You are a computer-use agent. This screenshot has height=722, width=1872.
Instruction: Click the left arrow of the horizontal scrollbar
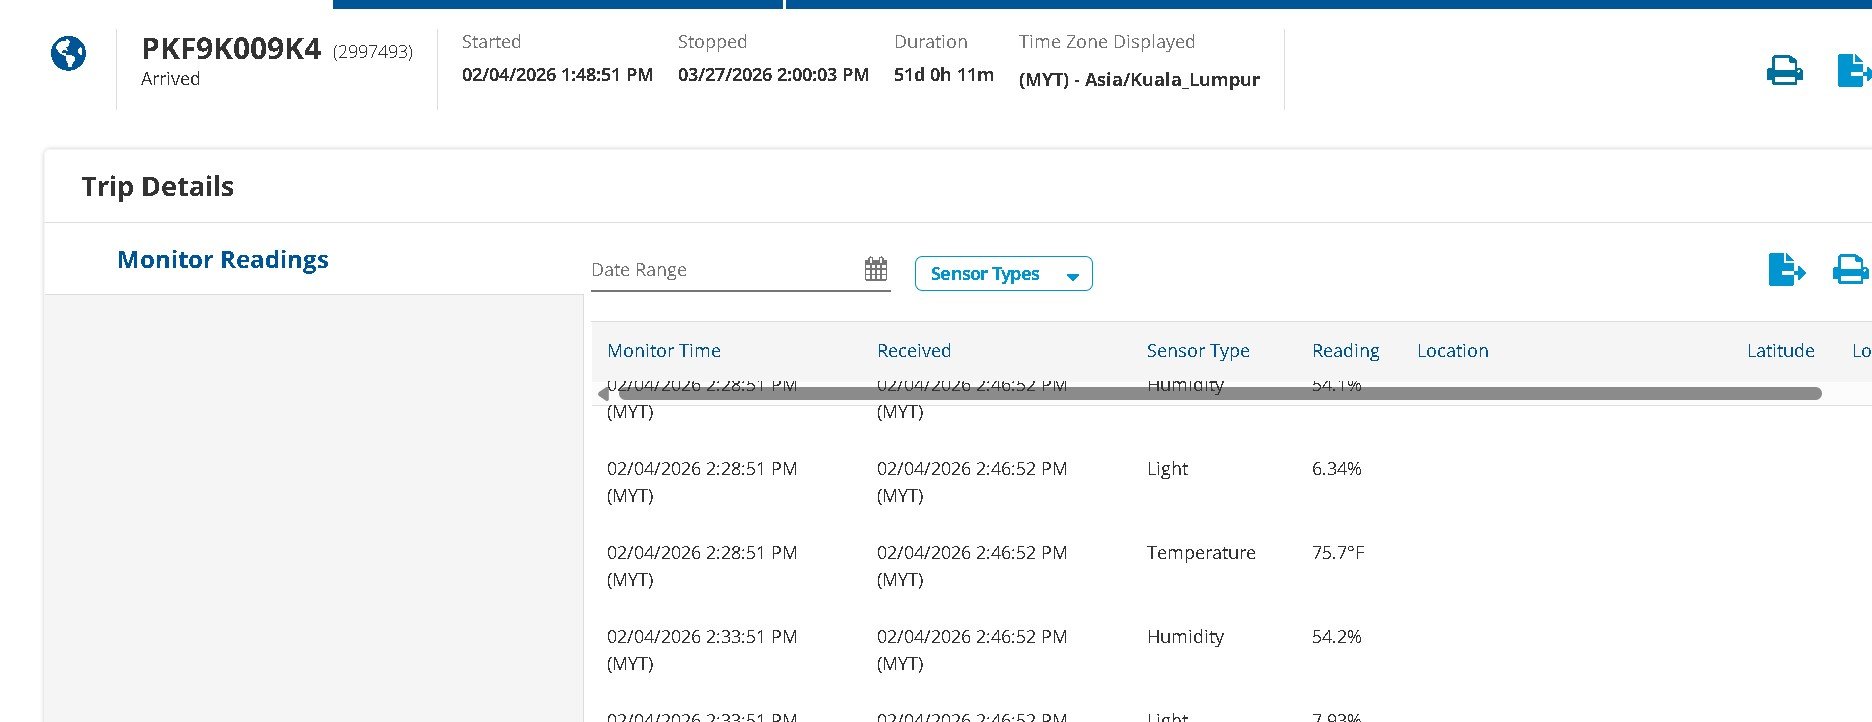(x=603, y=394)
